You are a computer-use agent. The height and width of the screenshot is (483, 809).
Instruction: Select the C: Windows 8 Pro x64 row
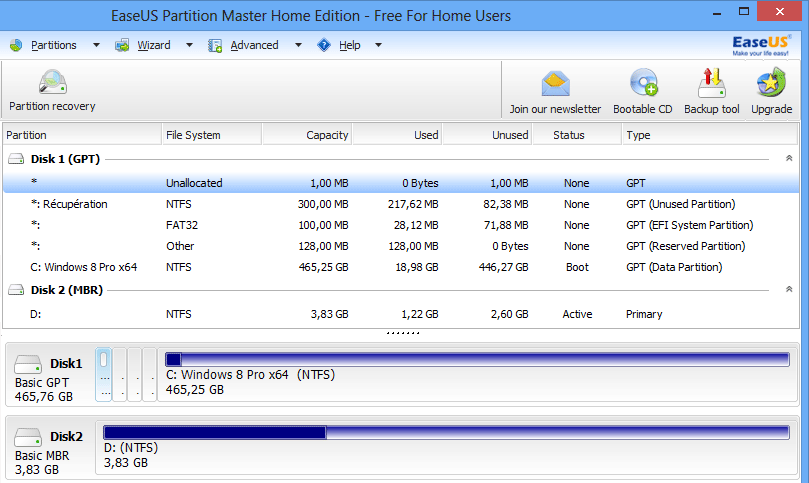tap(401, 267)
